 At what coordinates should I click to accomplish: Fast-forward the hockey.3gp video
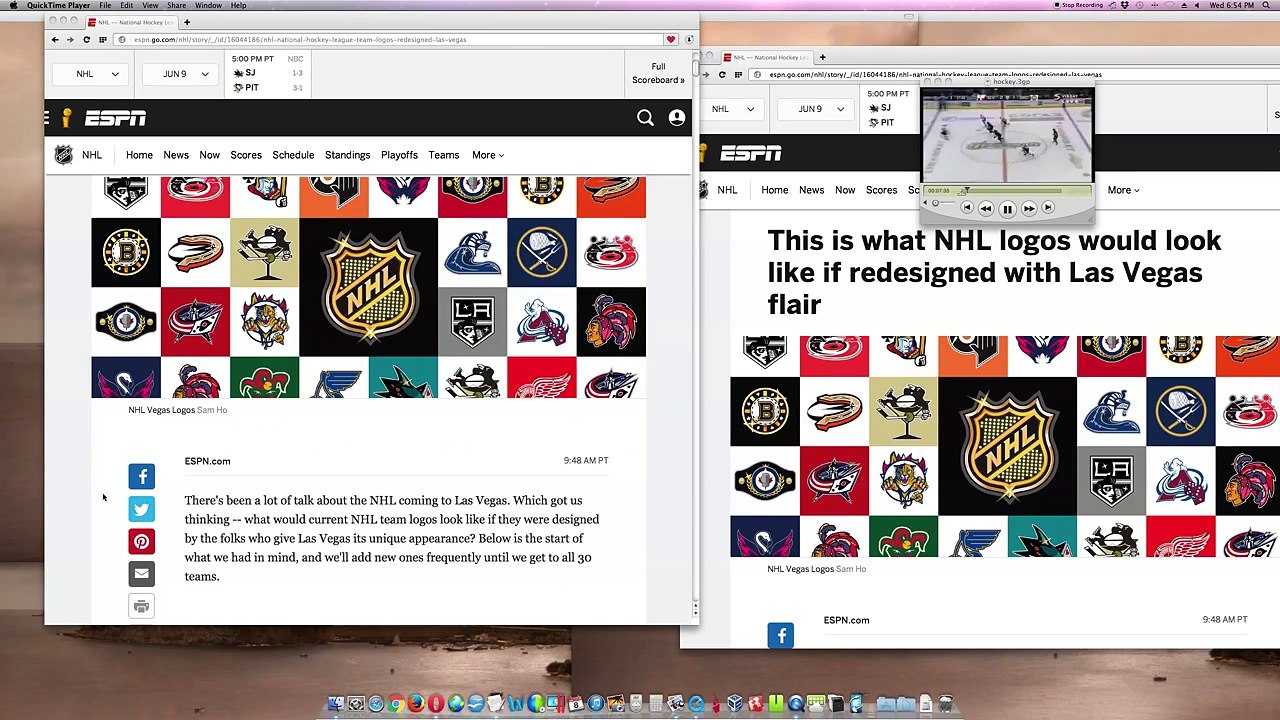(1029, 209)
